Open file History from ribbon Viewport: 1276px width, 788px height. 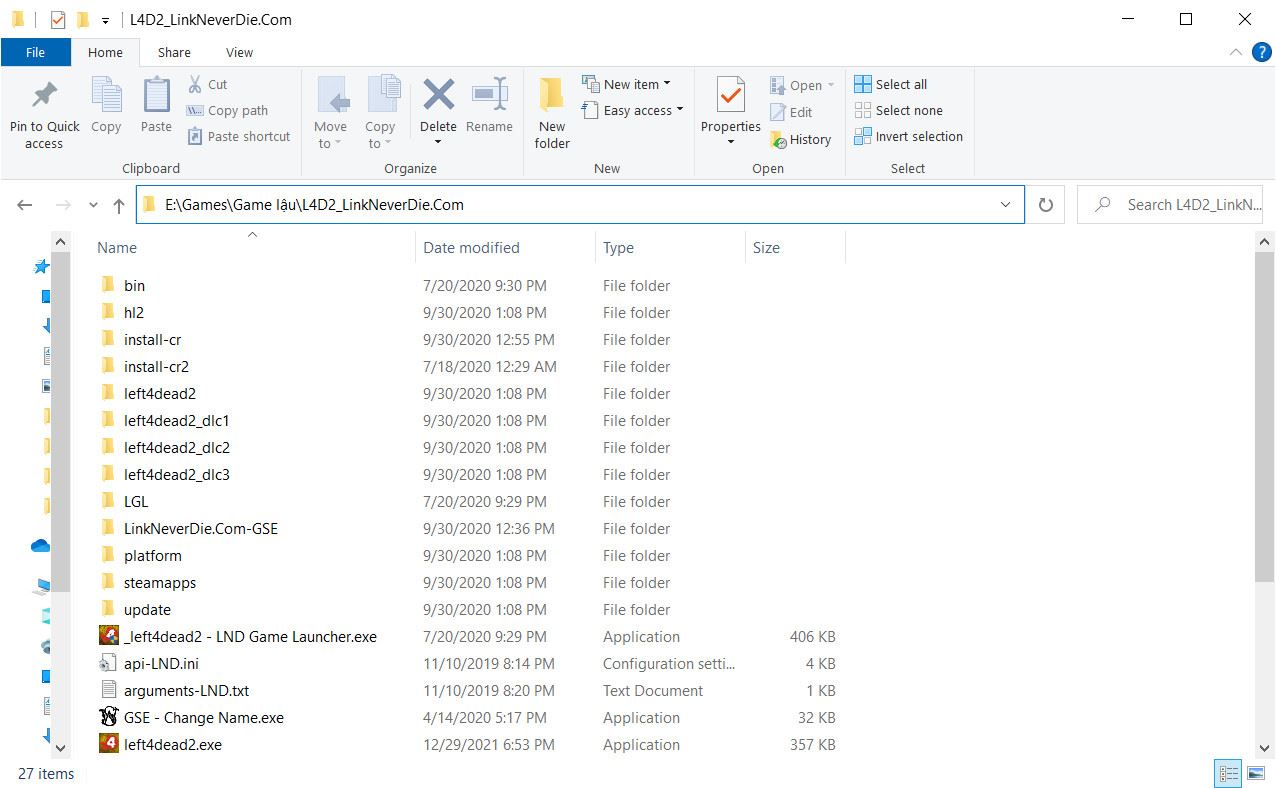800,139
